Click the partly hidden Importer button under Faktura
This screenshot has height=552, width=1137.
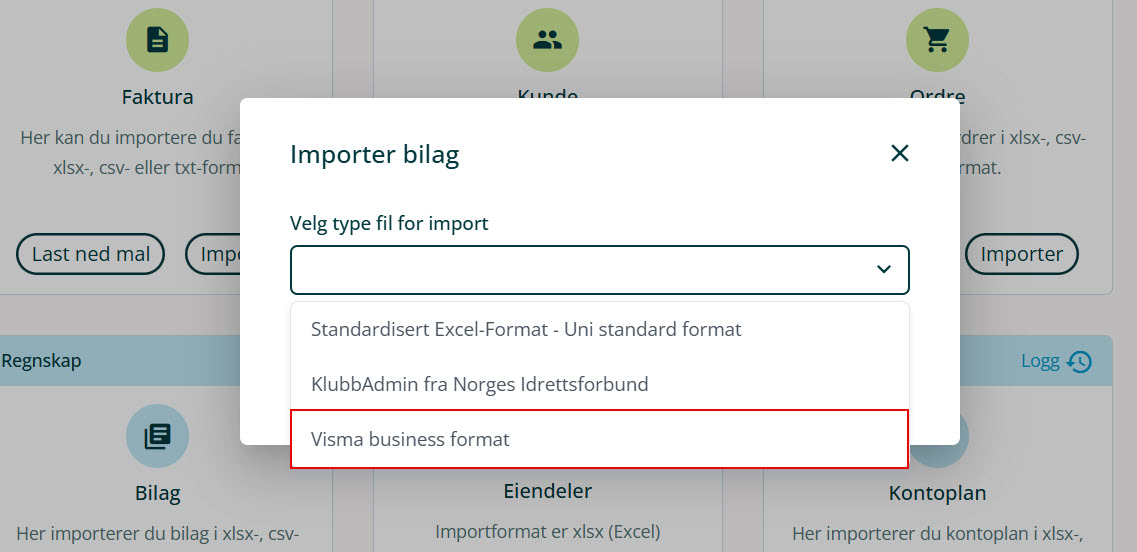pyautogui.click(x=213, y=254)
